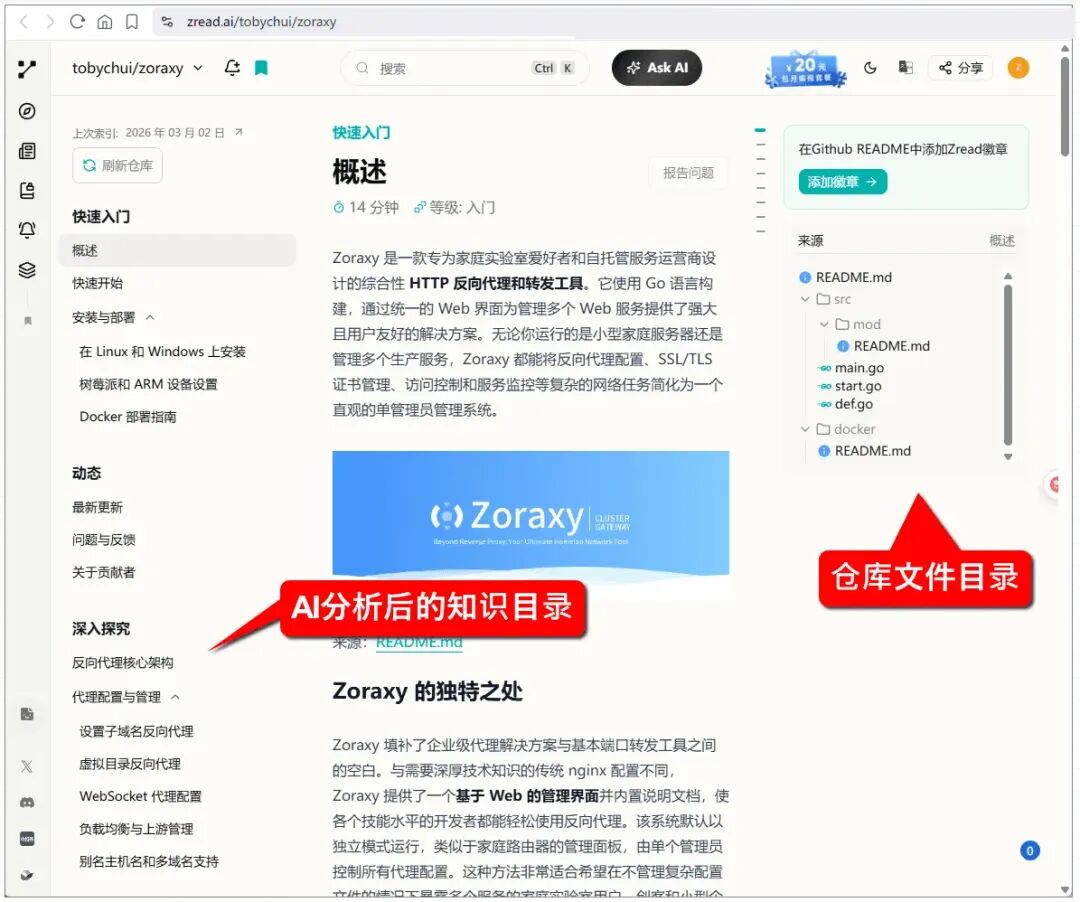Viewport: 1080px width, 902px height.
Task: Collapse the 安装与部署 section
Action: [x=150, y=317]
